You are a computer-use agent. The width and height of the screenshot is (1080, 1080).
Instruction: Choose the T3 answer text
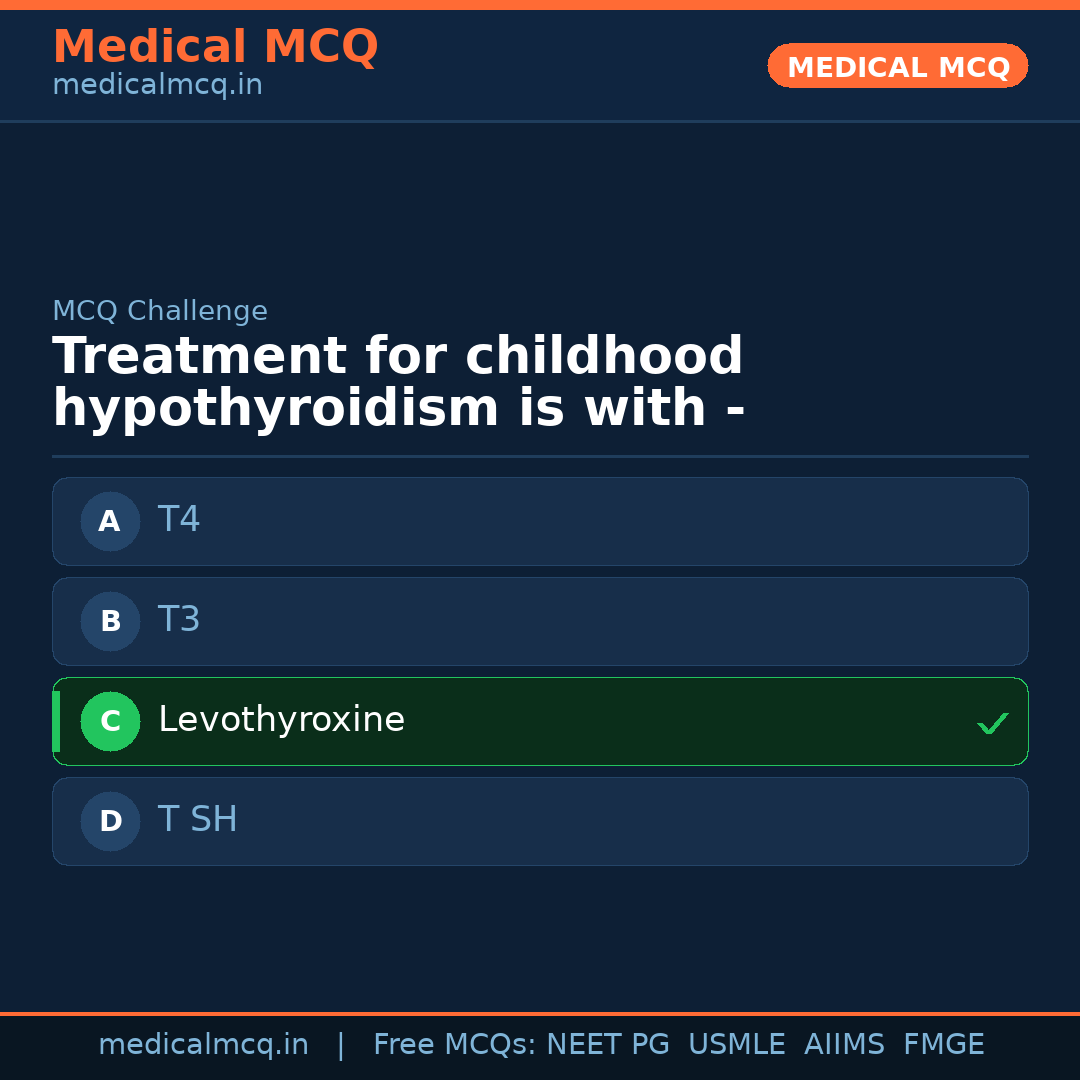tap(179, 620)
